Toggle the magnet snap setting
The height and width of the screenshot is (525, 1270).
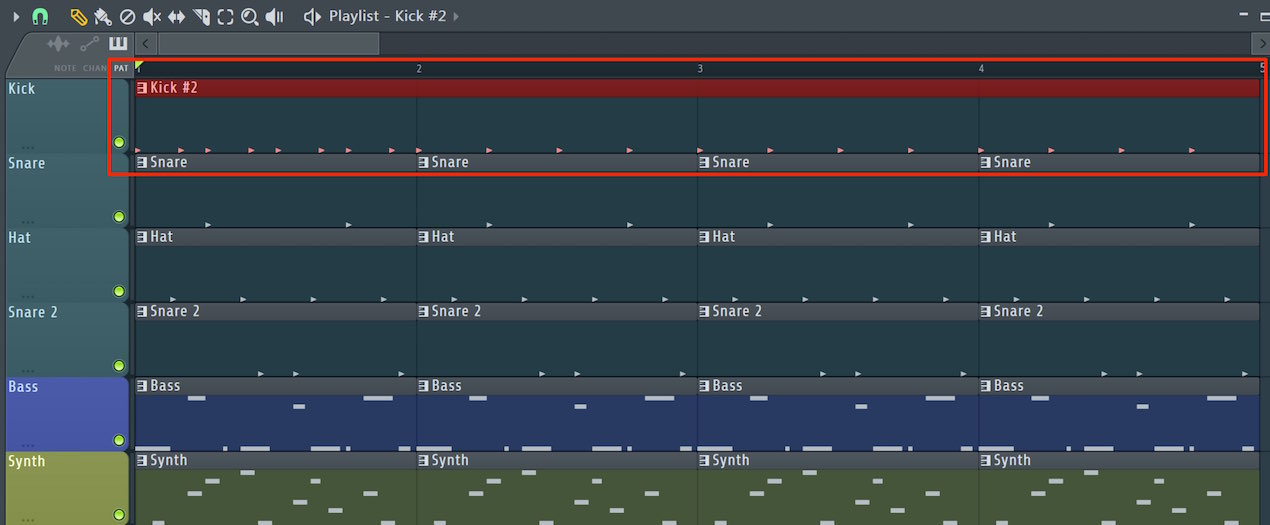coord(40,16)
